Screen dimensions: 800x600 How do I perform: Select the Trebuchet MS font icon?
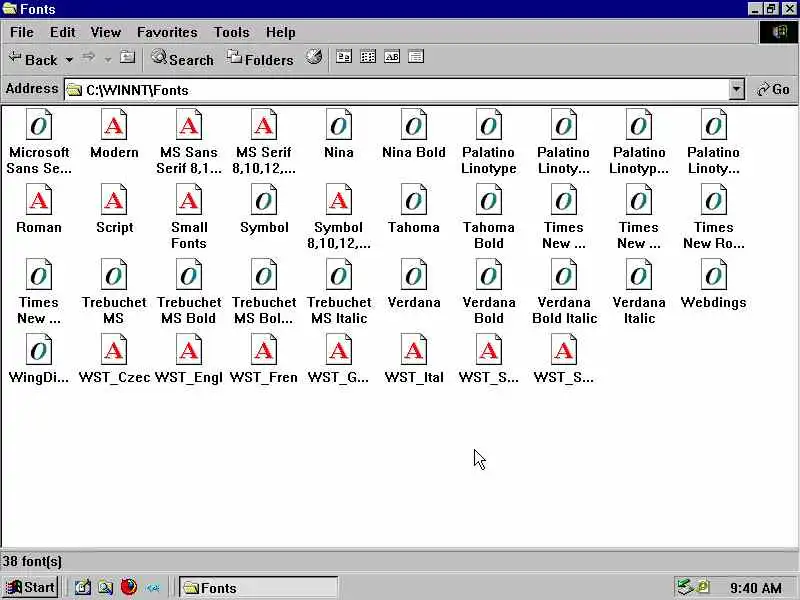pyautogui.click(x=114, y=274)
